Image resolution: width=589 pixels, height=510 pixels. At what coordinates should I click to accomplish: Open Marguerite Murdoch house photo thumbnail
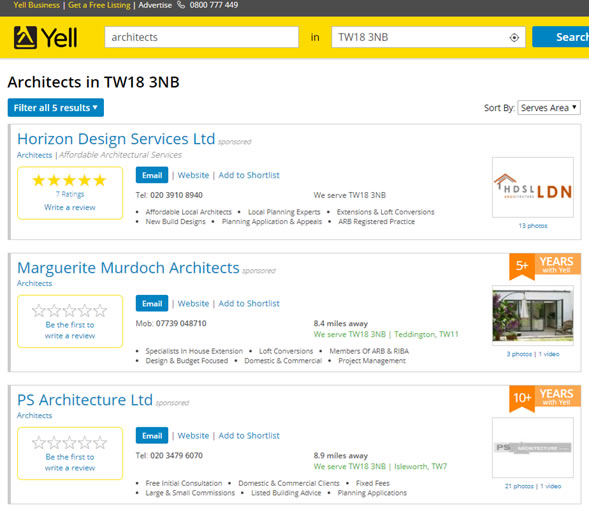(x=533, y=315)
